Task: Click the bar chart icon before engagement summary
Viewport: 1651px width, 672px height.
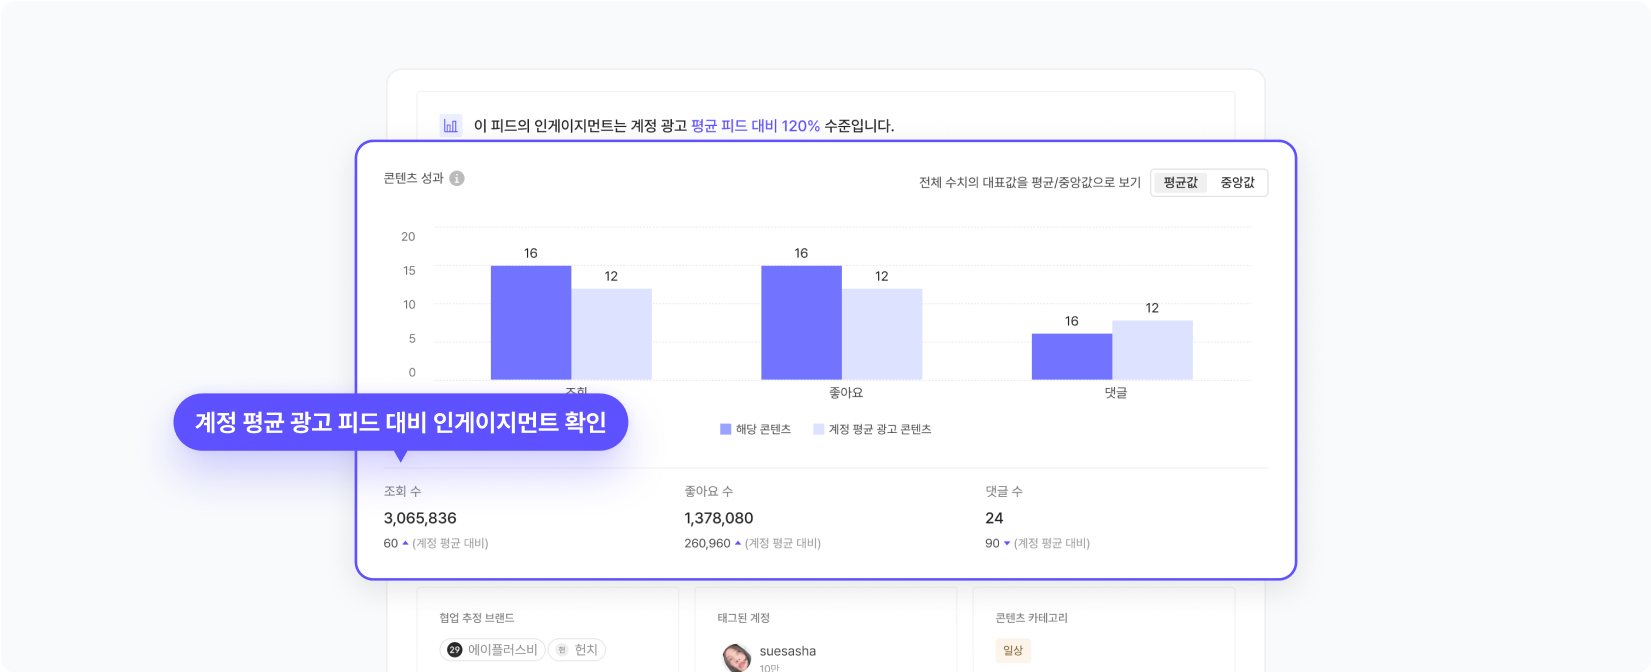Action: [451, 126]
